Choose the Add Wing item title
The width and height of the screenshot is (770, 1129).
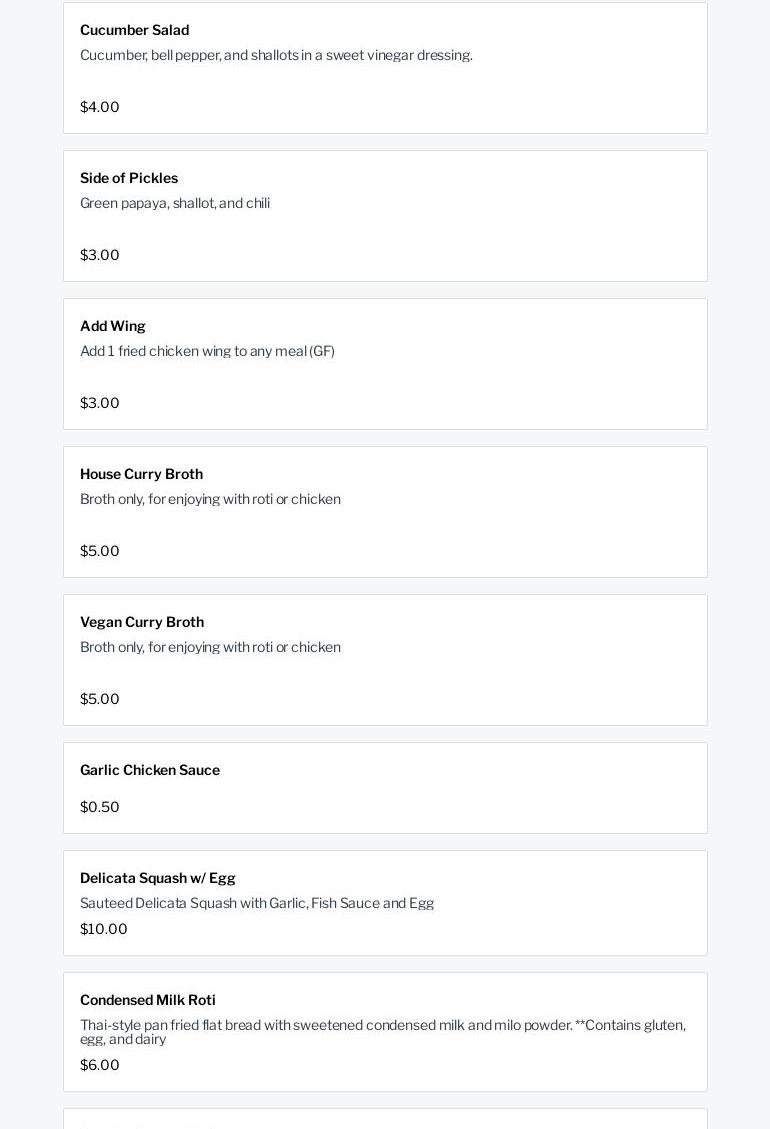[113, 326]
